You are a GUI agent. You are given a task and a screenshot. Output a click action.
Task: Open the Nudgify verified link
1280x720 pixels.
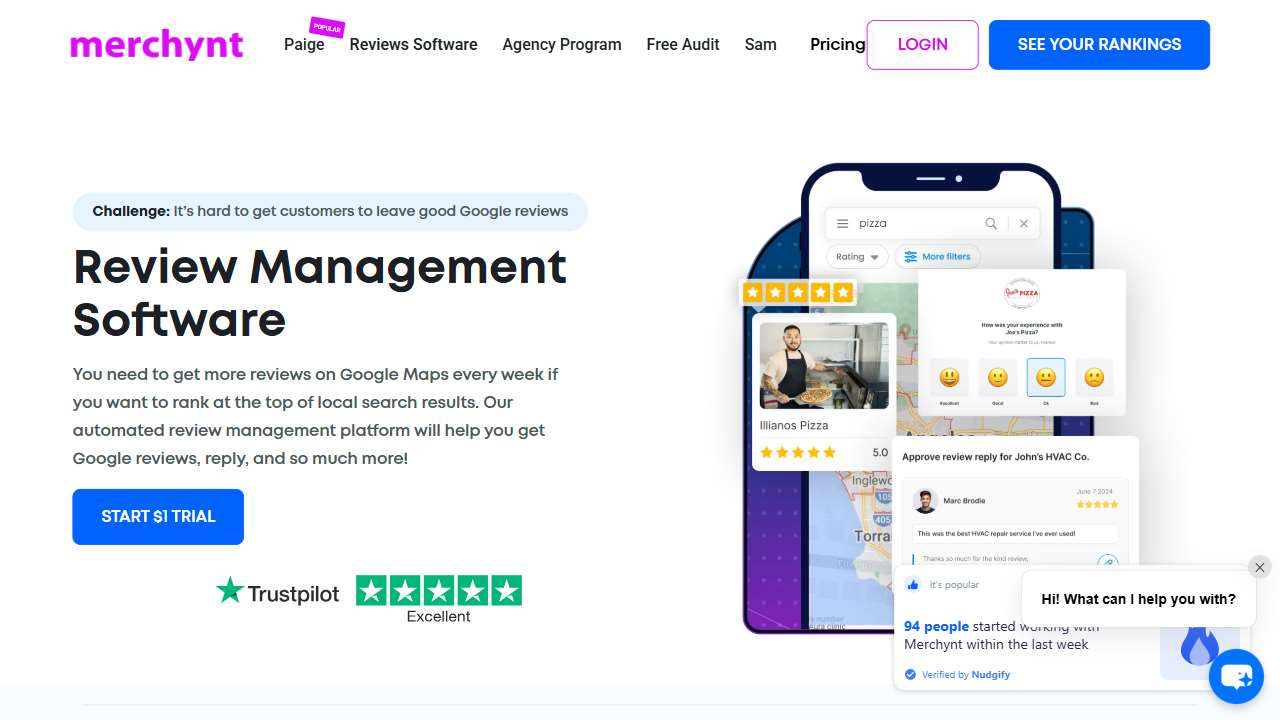click(x=989, y=674)
